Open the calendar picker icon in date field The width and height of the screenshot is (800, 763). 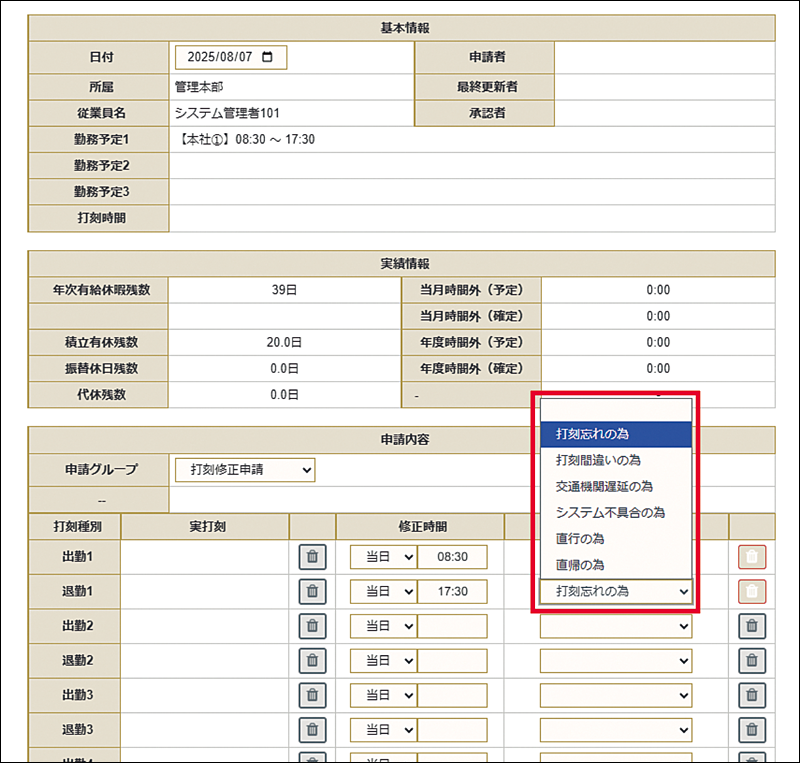[x=267, y=57]
